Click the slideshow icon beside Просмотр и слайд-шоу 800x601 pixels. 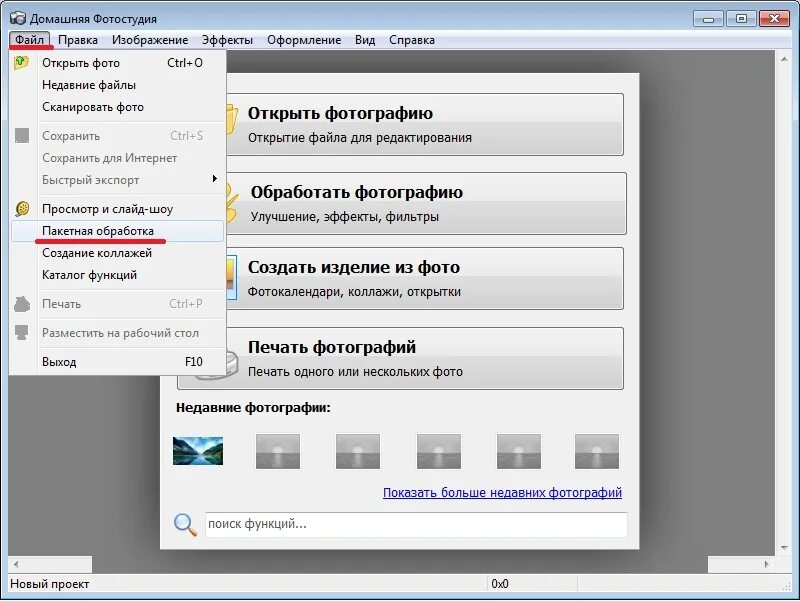(x=22, y=209)
